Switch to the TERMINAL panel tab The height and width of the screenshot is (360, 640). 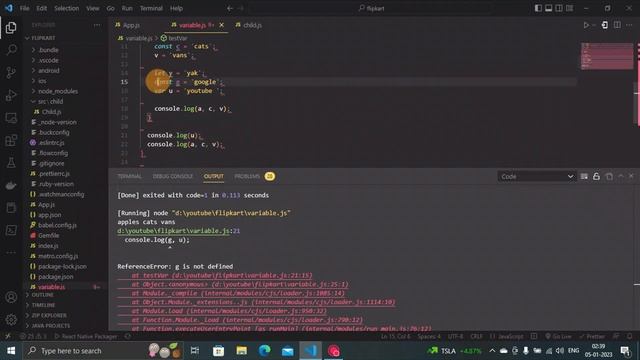(129, 176)
